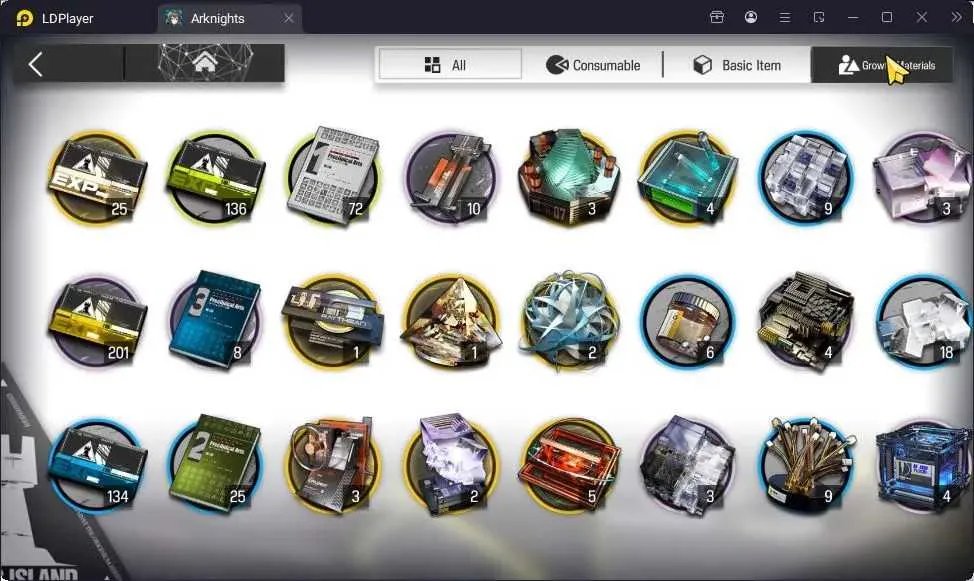Pick the copper device item with count 3
Image resolution: width=974 pixels, height=581 pixels.
coord(333,465)
